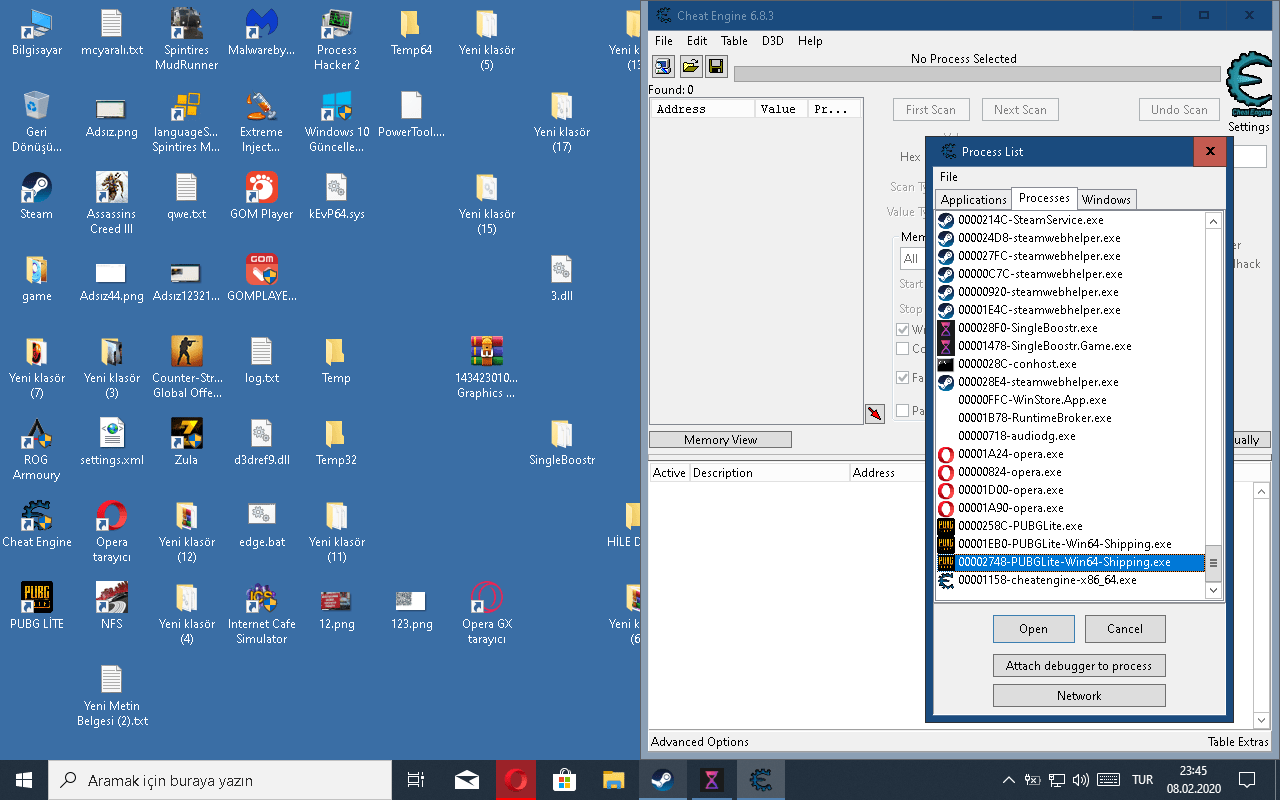The width and height of the screenshot is (1280, 800).
Task: Click the red arrow add-address icon
Action: click(x=875, y=413)
